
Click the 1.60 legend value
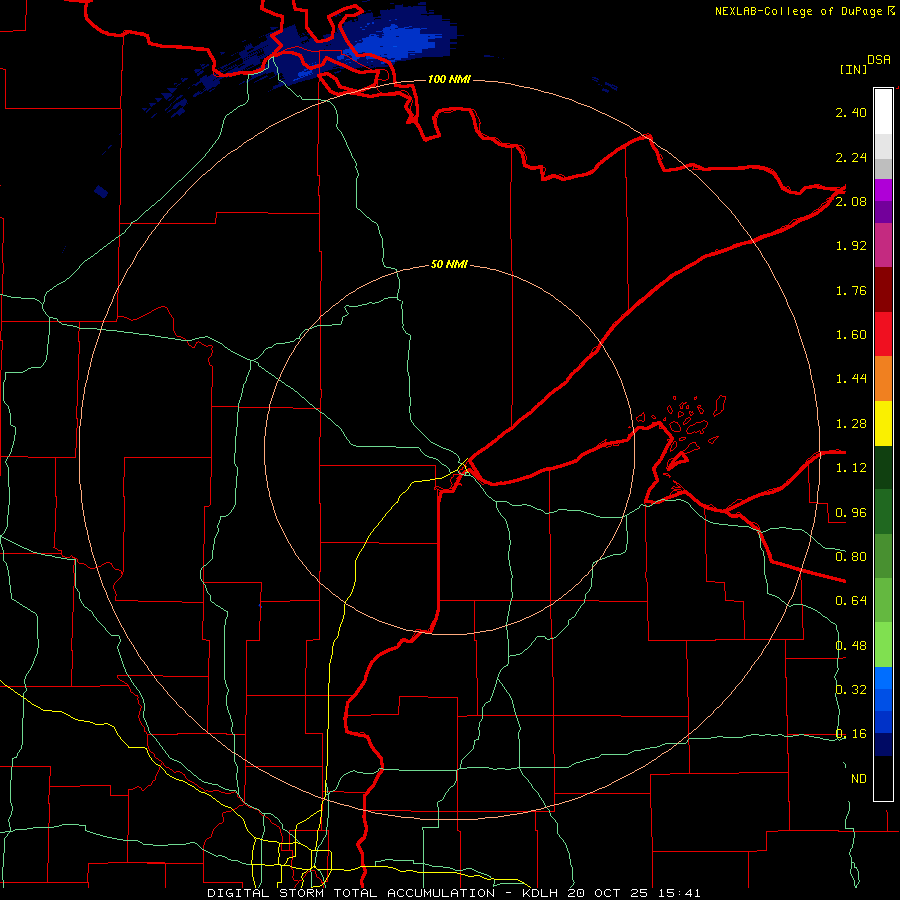(851, 335)
